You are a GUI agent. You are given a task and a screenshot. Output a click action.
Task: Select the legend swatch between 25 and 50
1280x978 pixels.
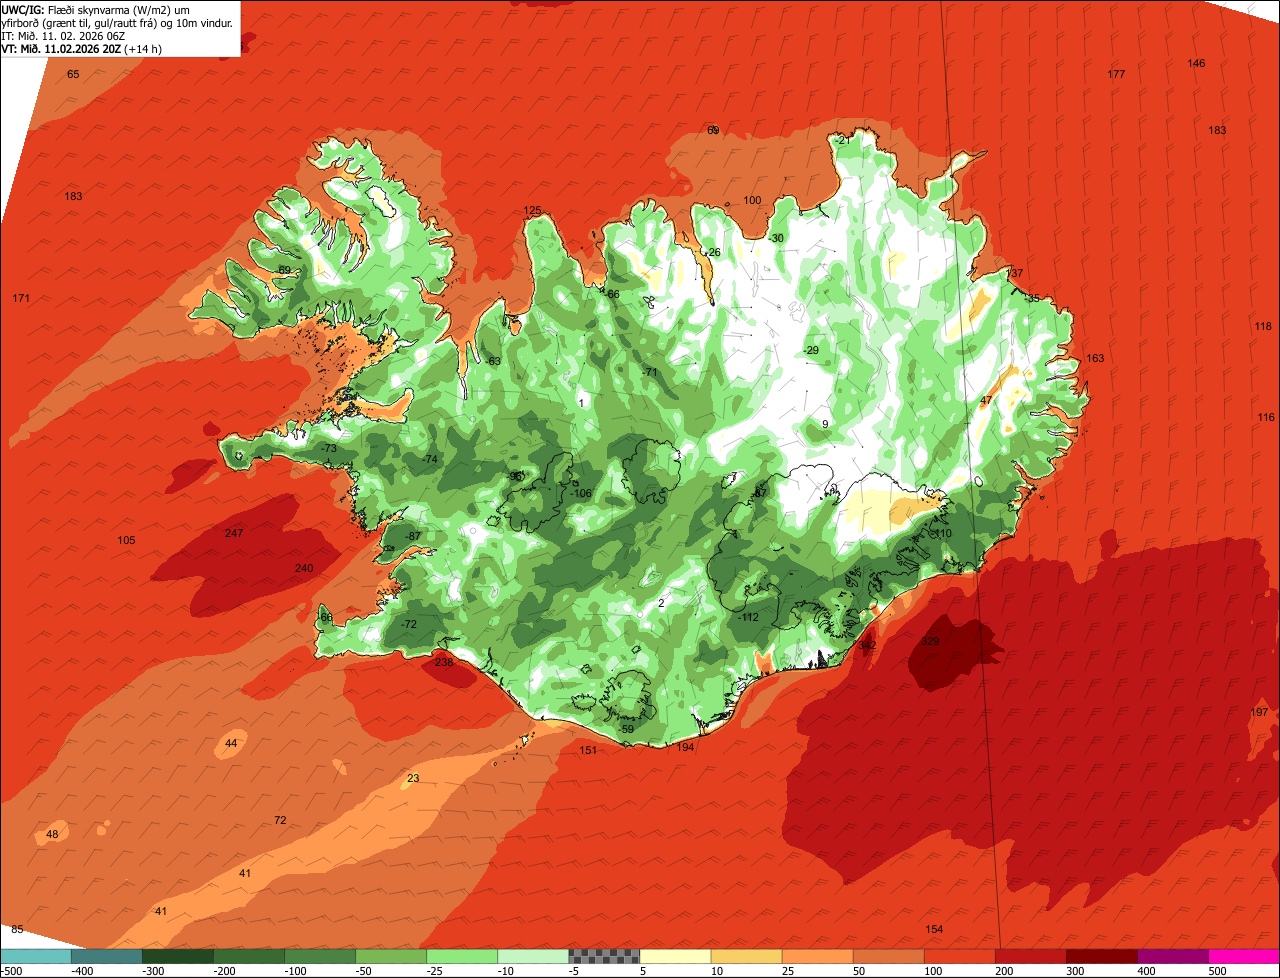pos(817,956)
